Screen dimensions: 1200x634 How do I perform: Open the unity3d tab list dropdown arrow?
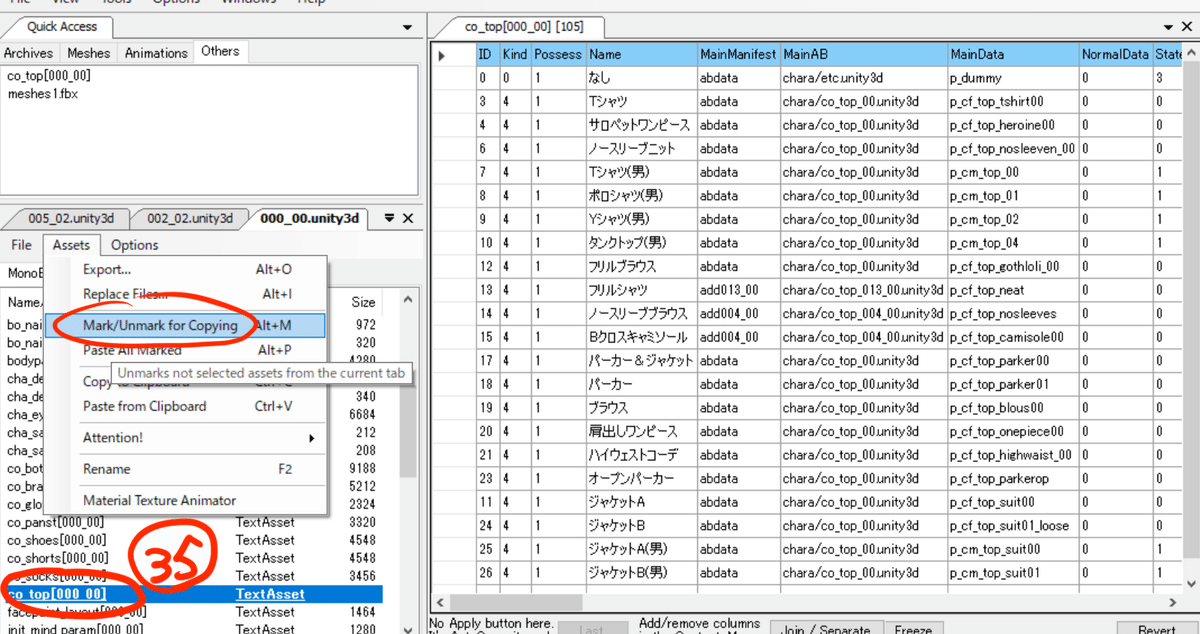pyautogui.click(x=390, y=218)
